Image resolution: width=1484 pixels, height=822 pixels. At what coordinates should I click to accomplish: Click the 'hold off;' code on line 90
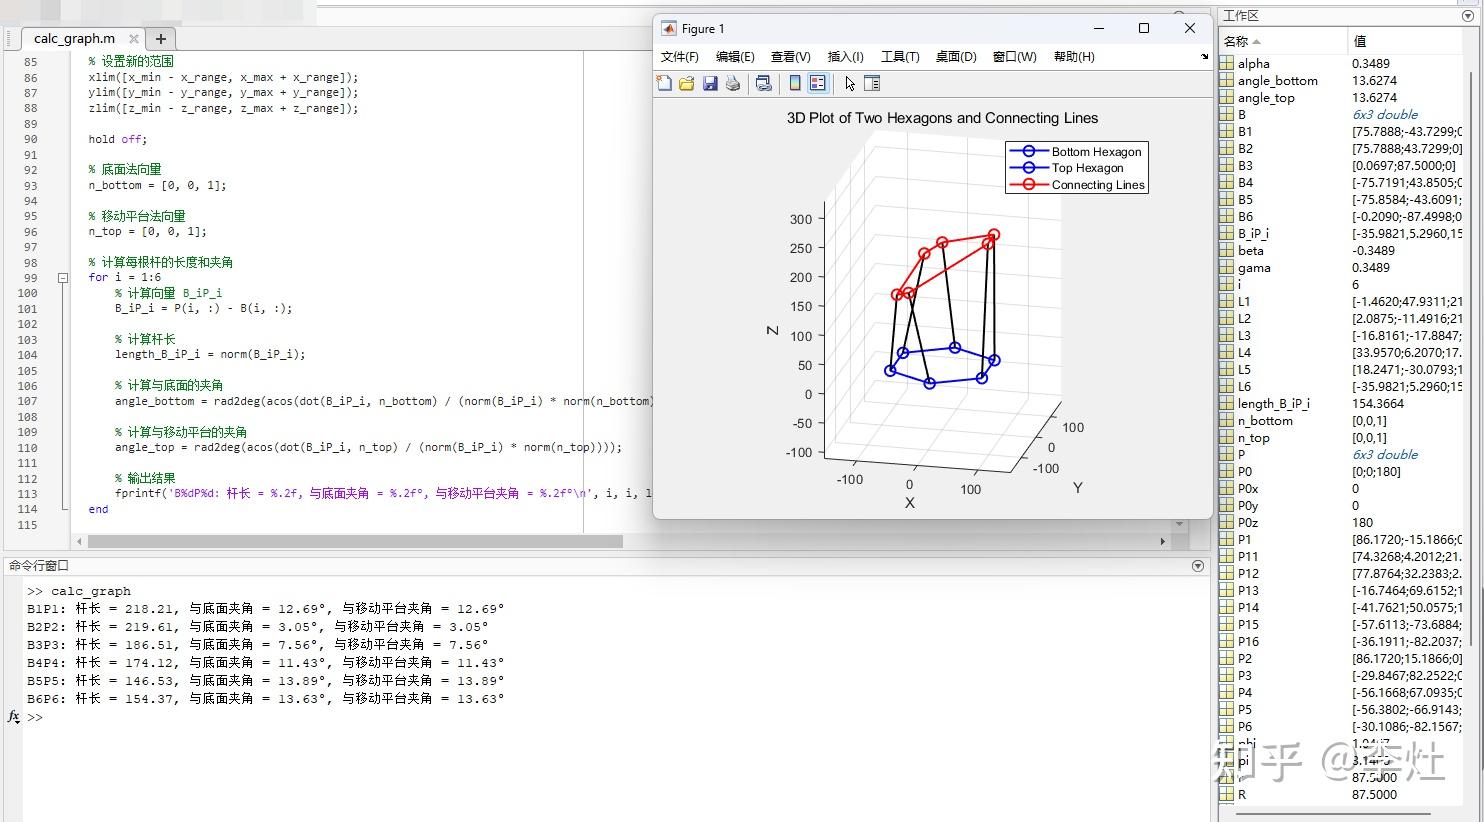(x=117, y=139)
